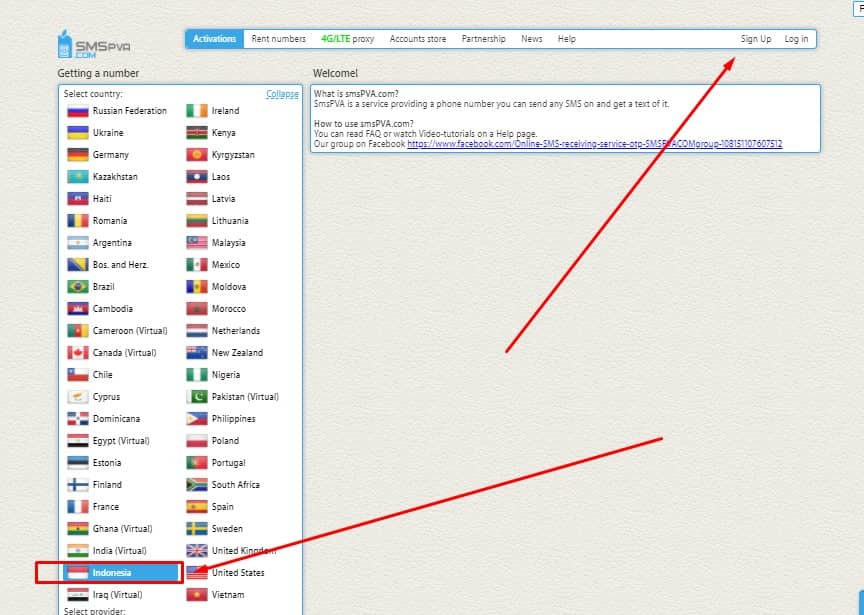The height and width of the screenshot is (615, 864).
Task: Open the Facebook group URL link
Action: (595, 144)
